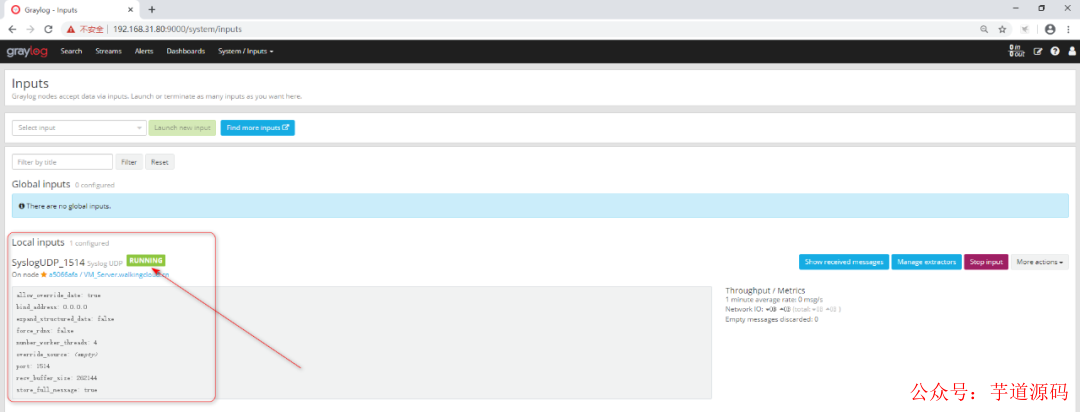The width and height of the screenshot is (1080, 412).
Task: Click the Launch new input button
Action: [183, 127]
